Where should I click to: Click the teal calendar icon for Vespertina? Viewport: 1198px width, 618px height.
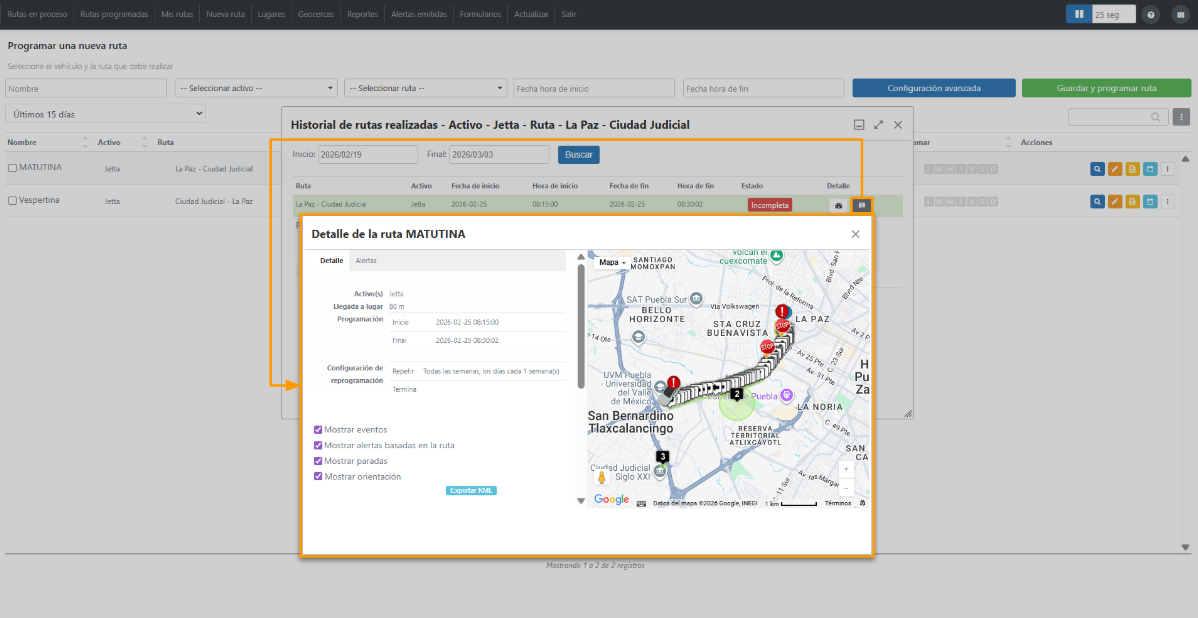1150,202
